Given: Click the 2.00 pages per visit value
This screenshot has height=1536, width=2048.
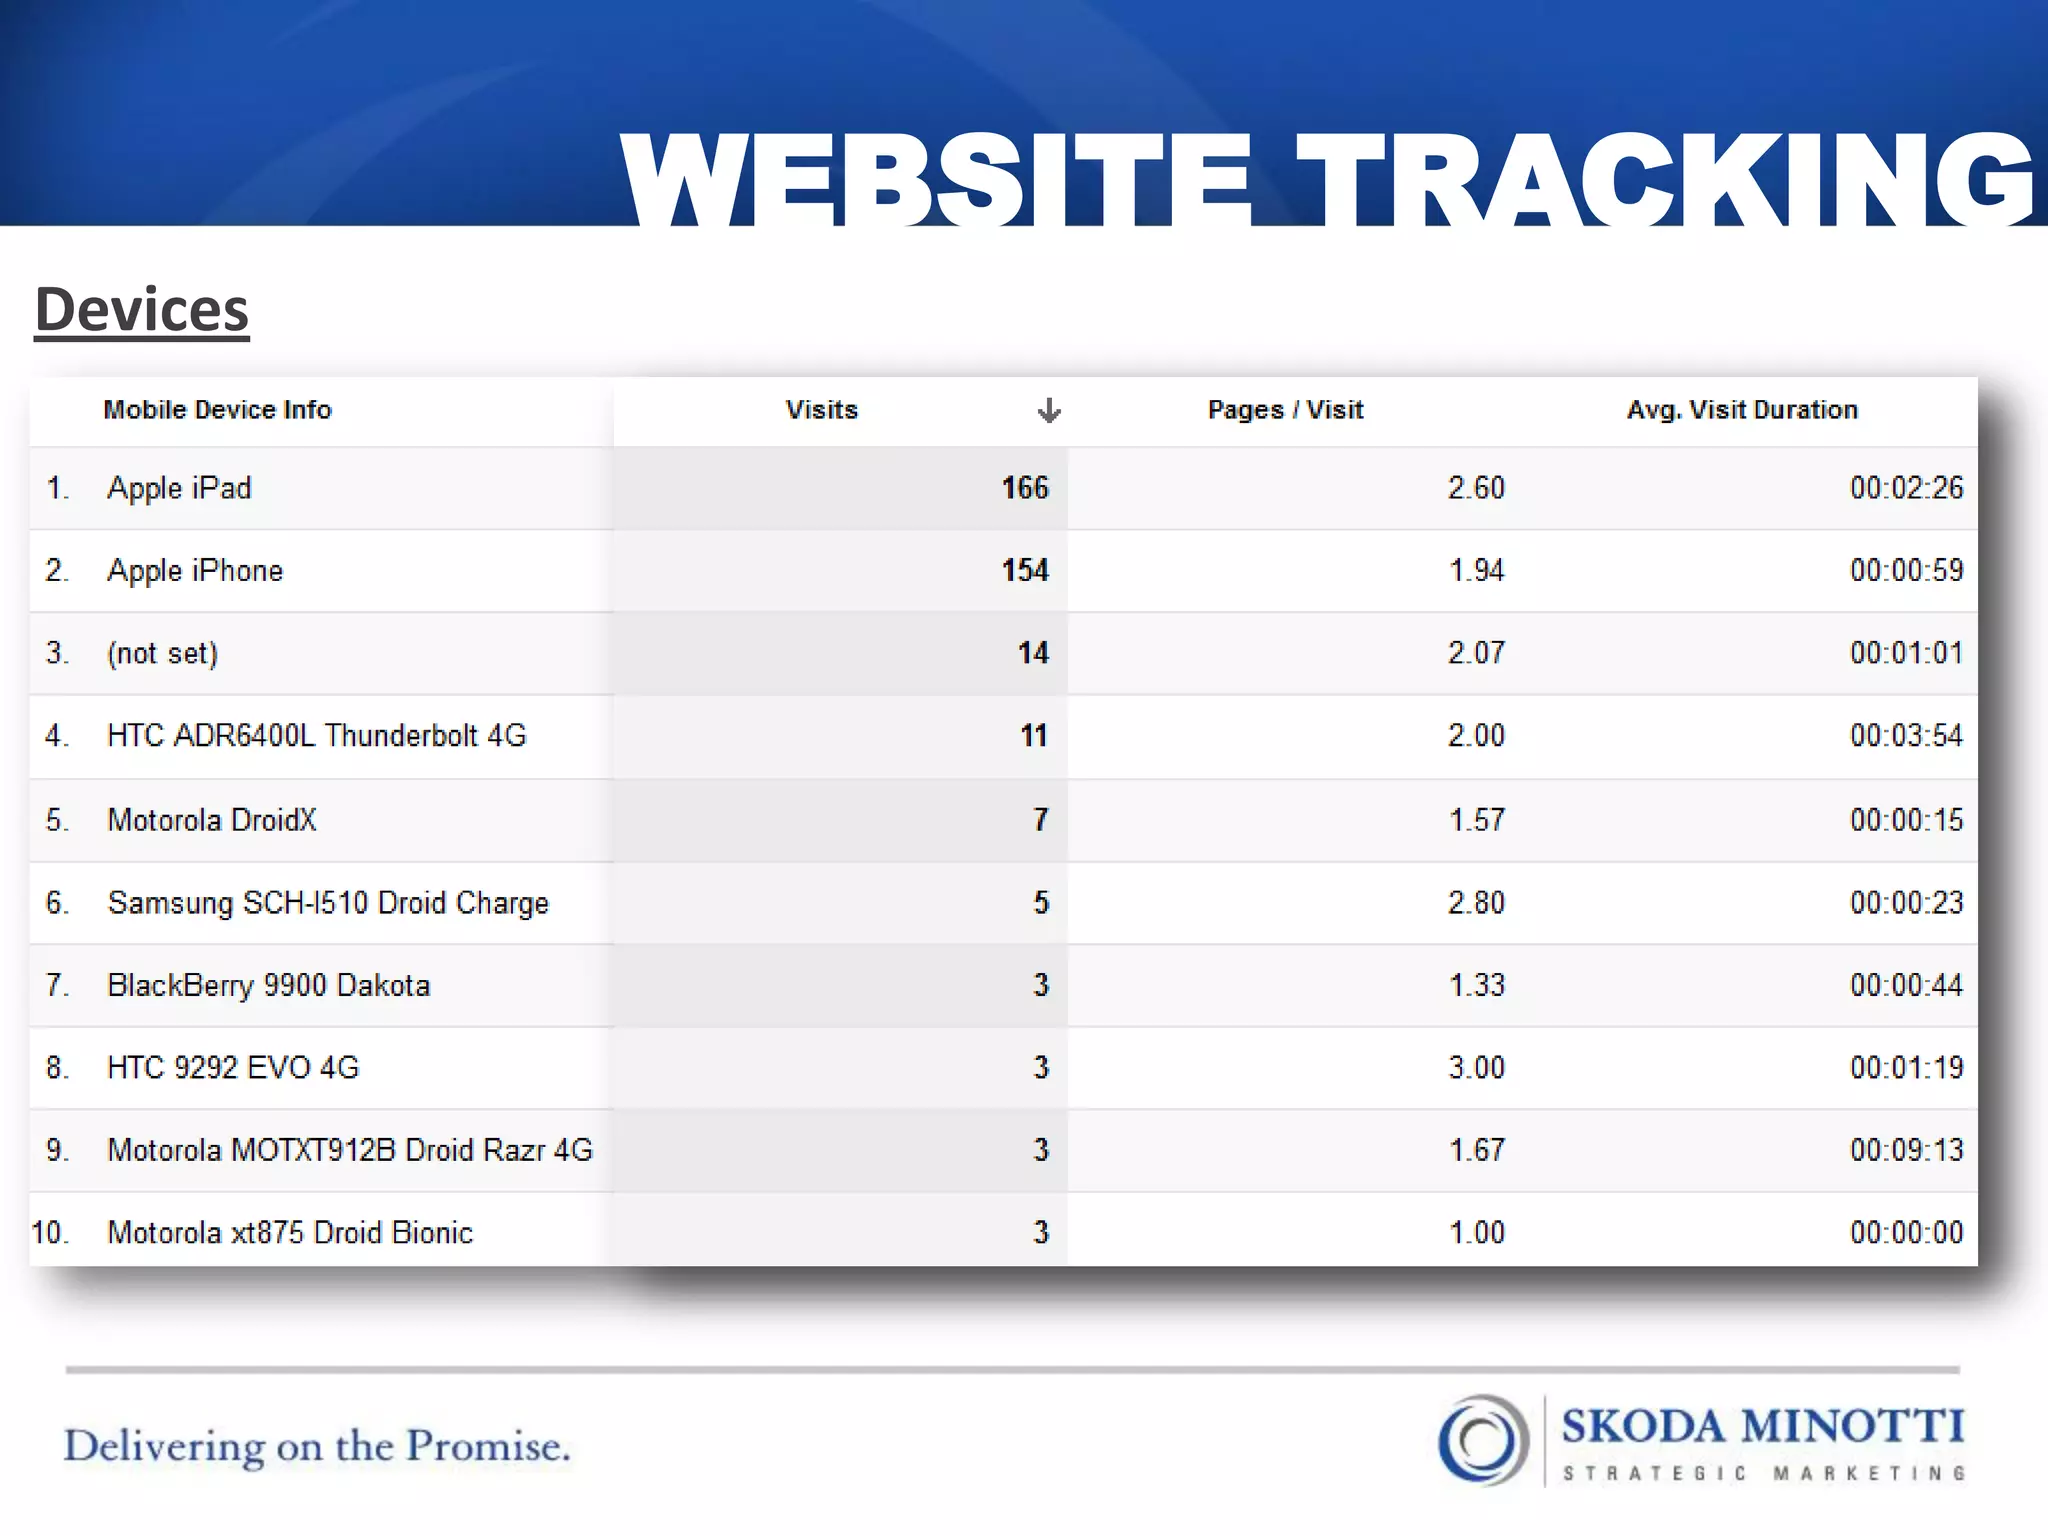Looking at the screenshot, I should point(1476,736).
